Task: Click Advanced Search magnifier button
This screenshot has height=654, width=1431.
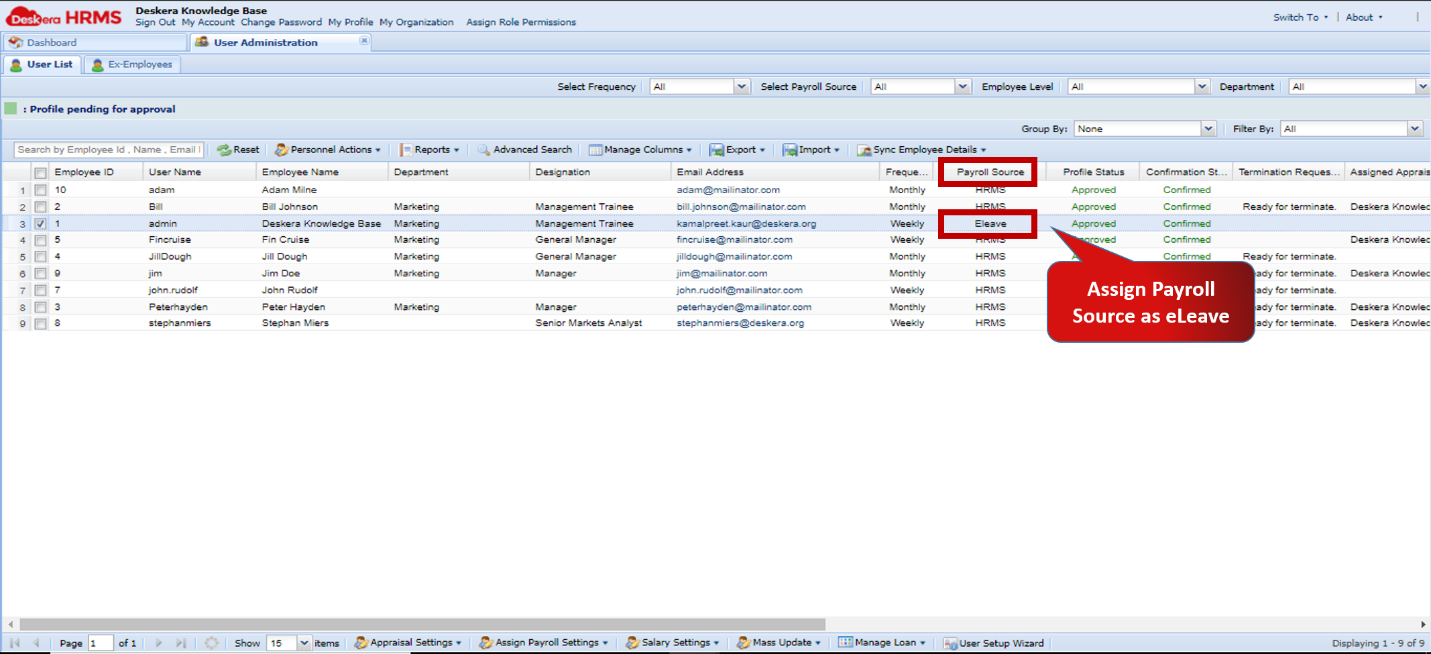Action: pyautogui.click(x=524, y=150)
